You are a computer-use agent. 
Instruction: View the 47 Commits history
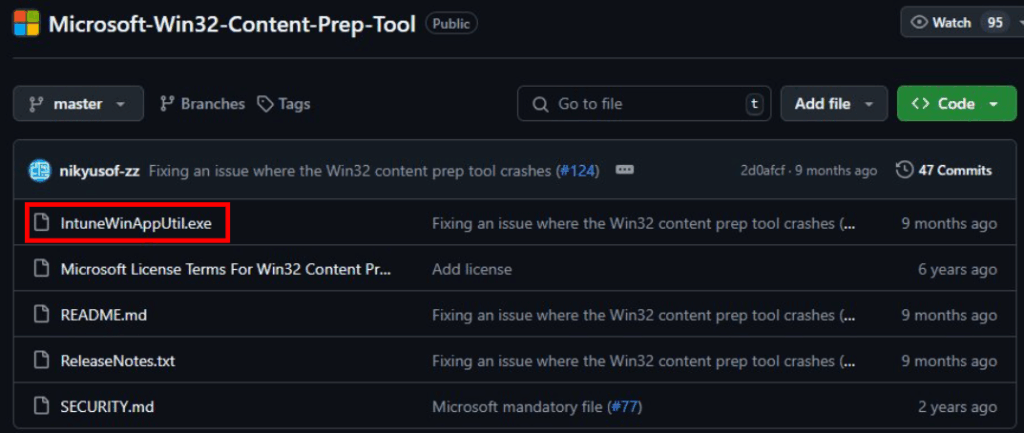[944, 171]
